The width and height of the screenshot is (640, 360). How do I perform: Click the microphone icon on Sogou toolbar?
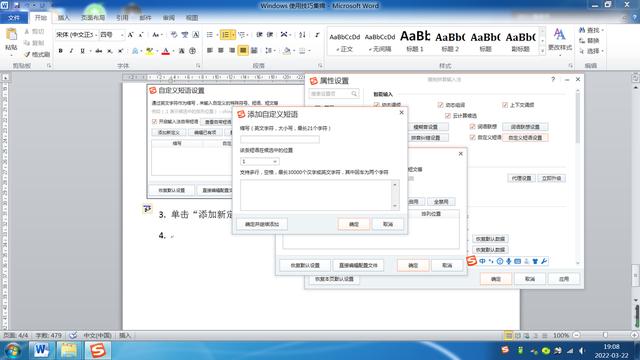509,261
